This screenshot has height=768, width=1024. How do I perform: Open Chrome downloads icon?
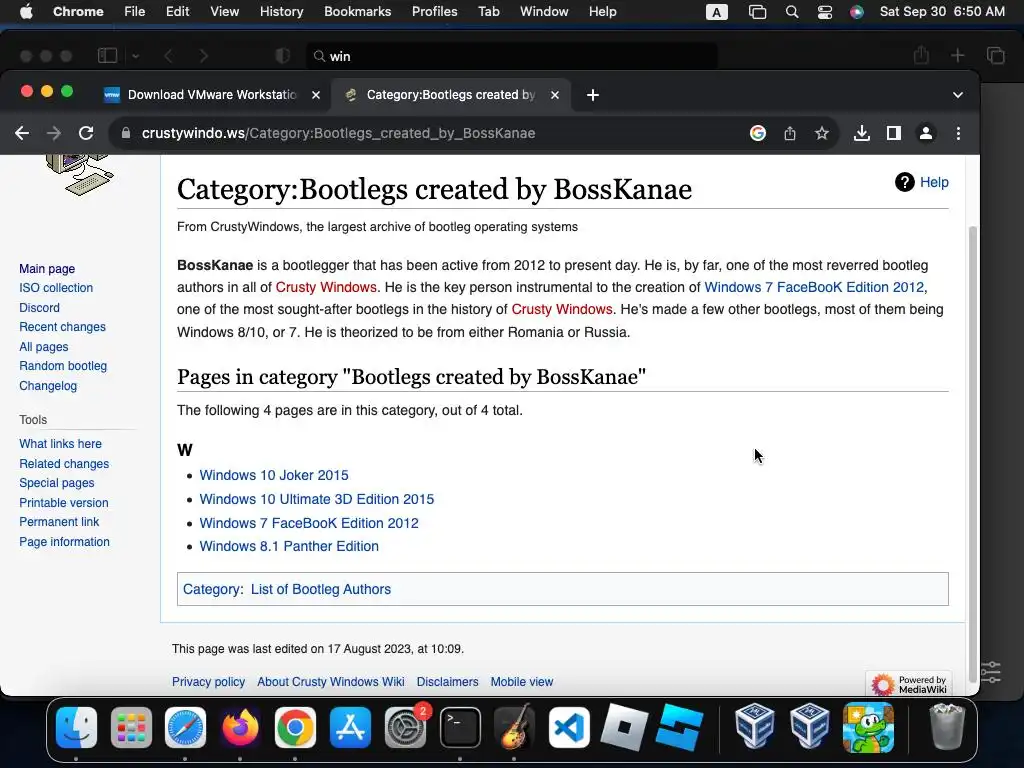coord(861,133)
